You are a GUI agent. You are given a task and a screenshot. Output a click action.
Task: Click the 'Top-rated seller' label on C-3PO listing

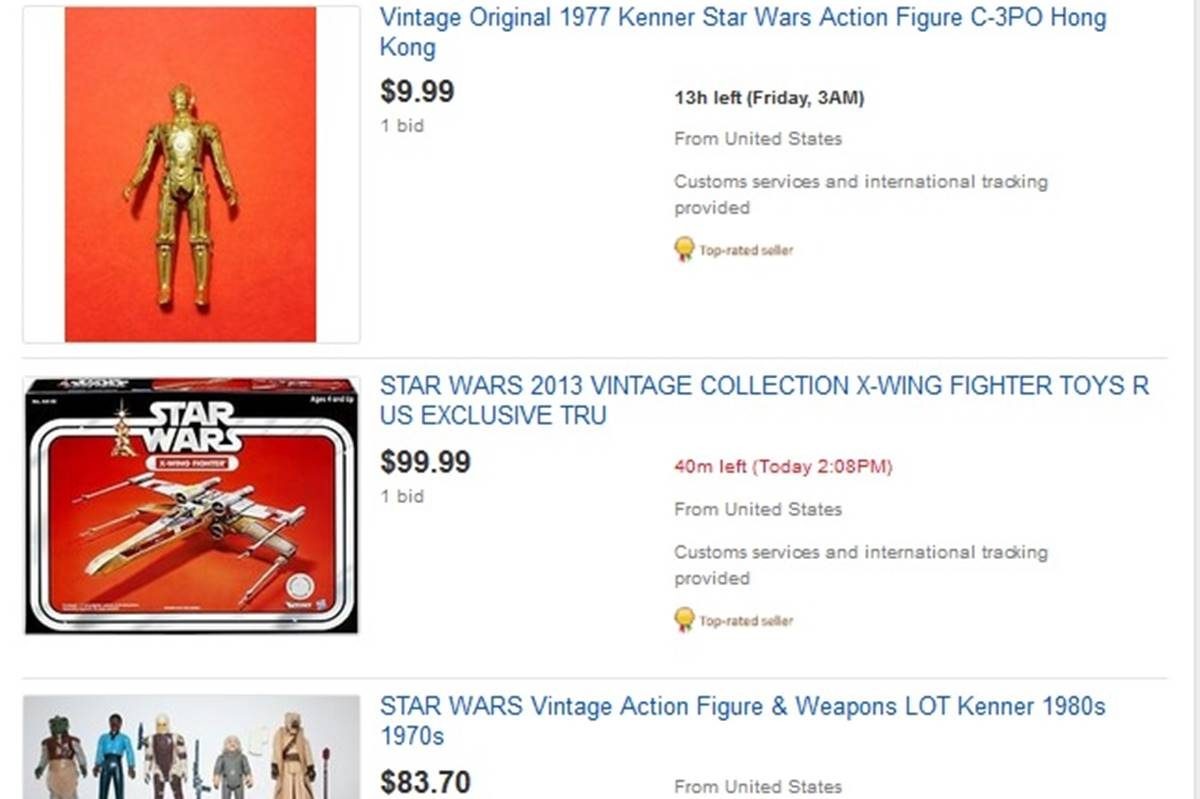tap(746, 250)
